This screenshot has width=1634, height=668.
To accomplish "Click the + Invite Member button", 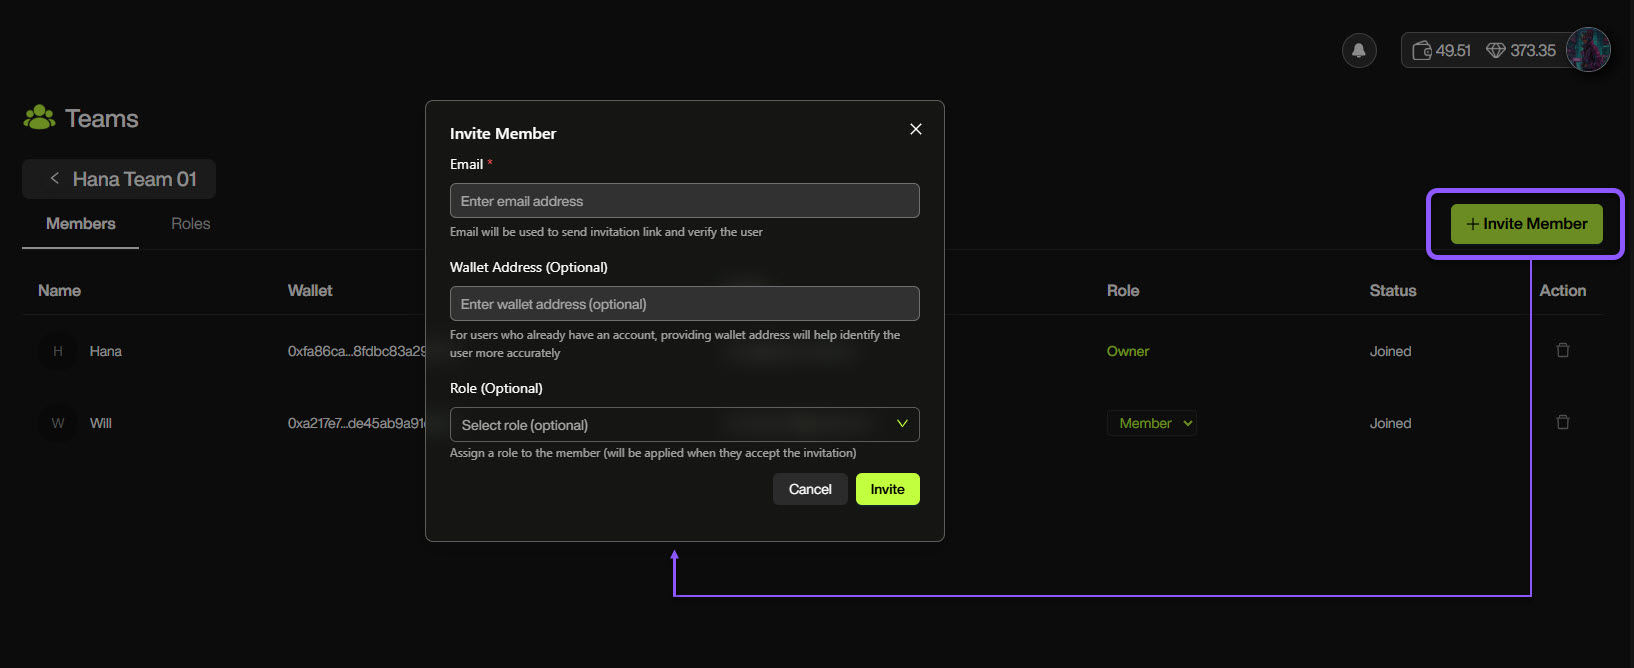I will 1526,224.
